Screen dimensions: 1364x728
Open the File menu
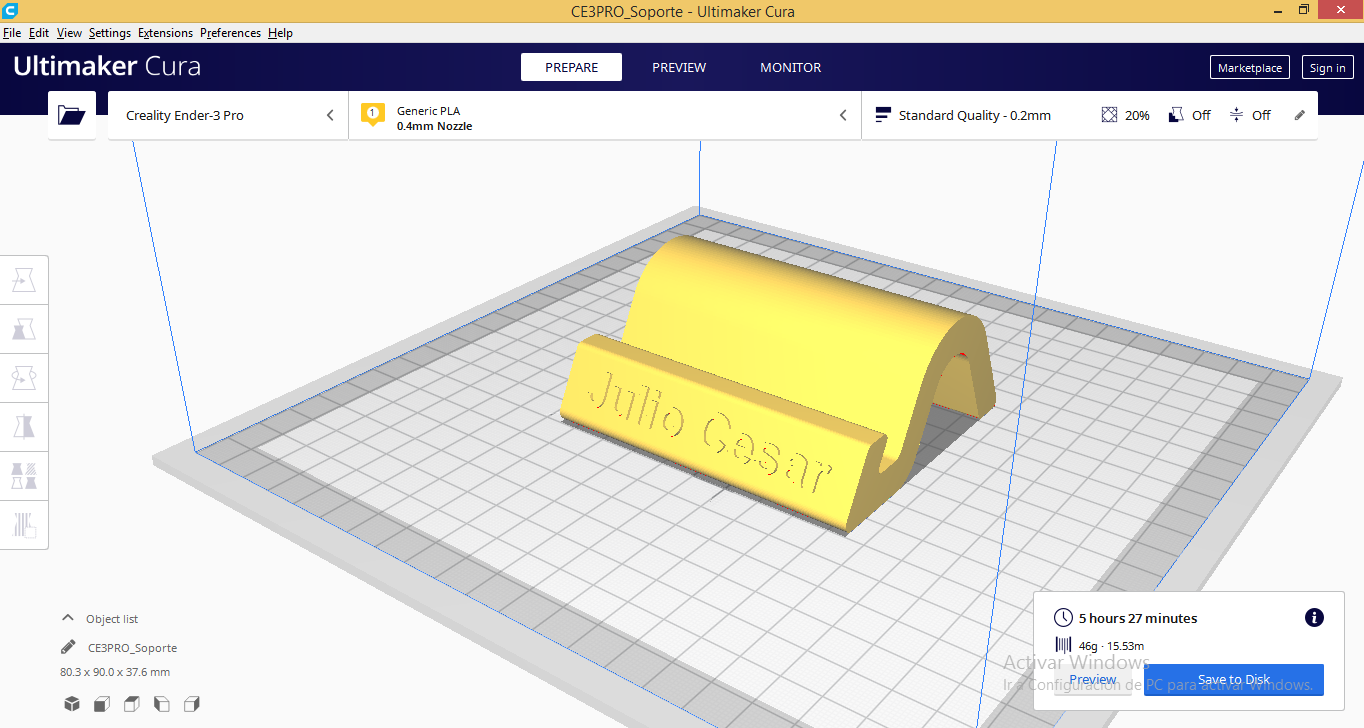coord(12,33)
